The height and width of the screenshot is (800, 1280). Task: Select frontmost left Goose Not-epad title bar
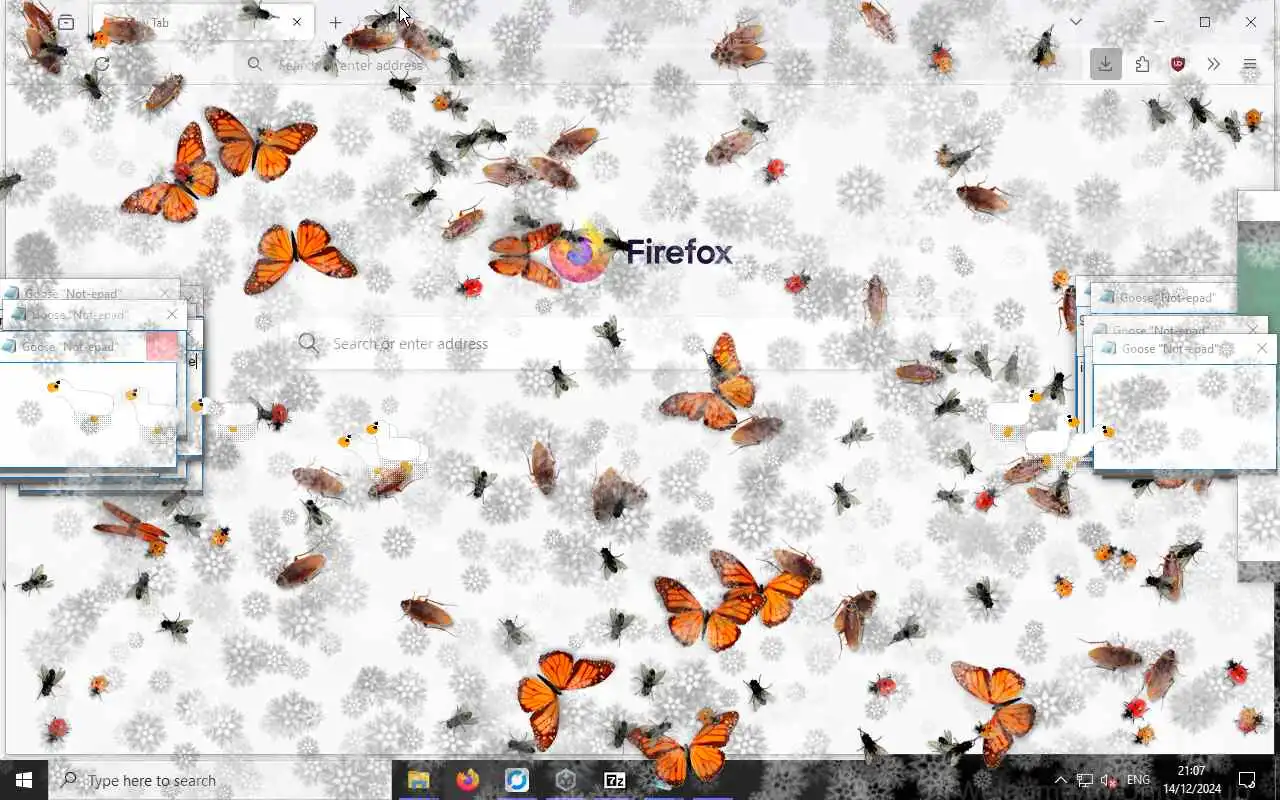pyautogui.click(x=90, y=346)
